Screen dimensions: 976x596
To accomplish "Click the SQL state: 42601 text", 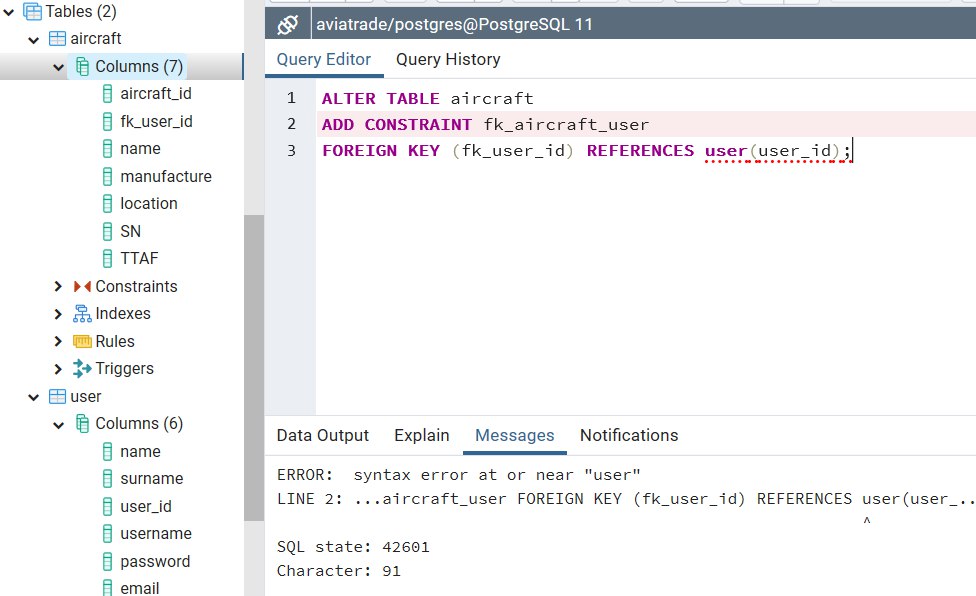I will click(x=353, y=547).
